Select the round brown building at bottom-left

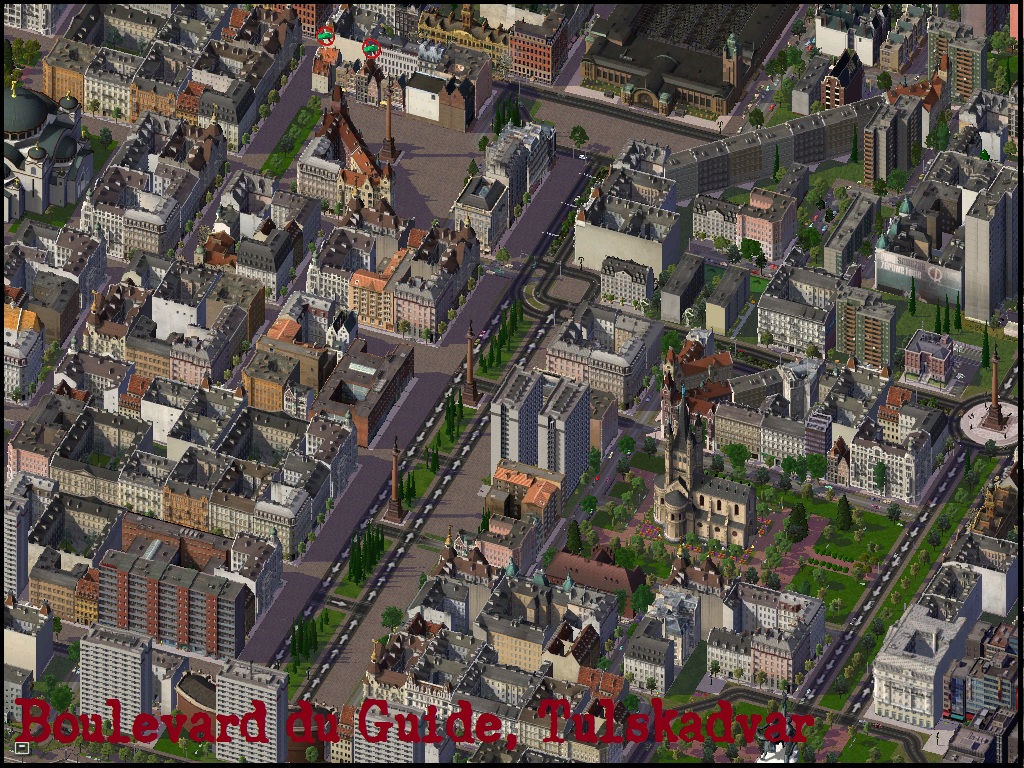pyautogui.click(x=195, y=700)
